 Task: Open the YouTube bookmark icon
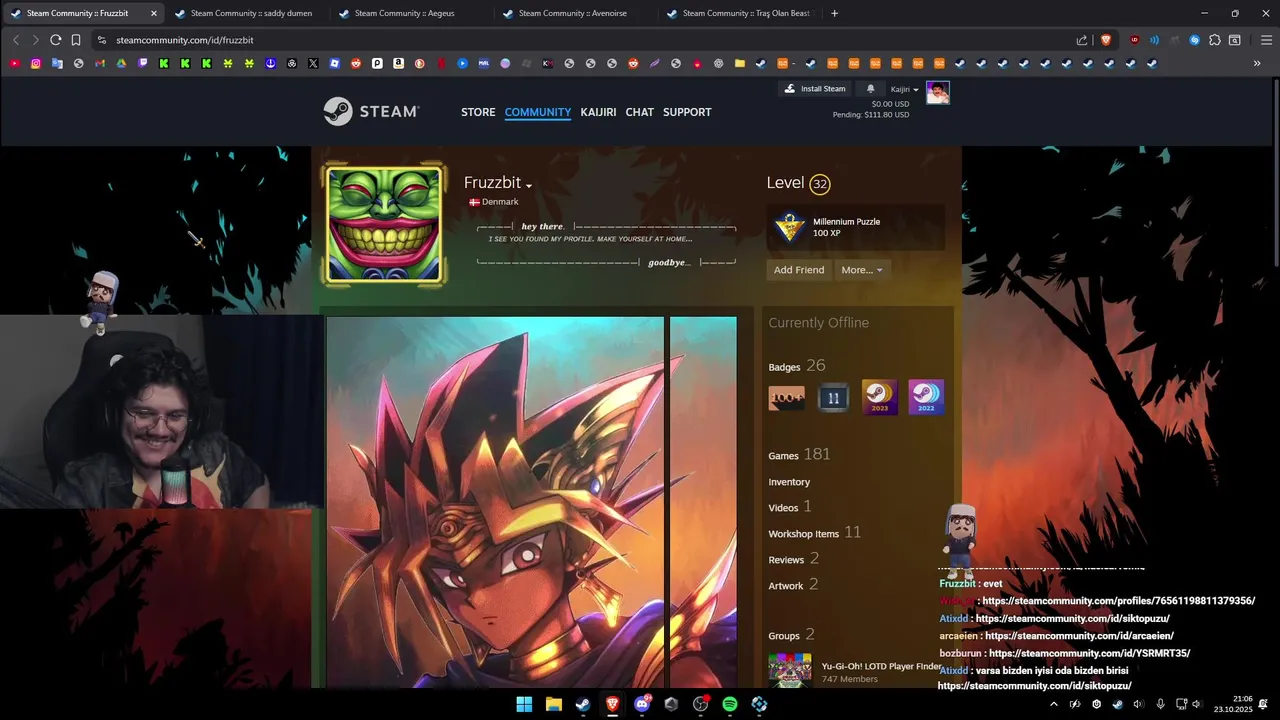pos(14,63)
